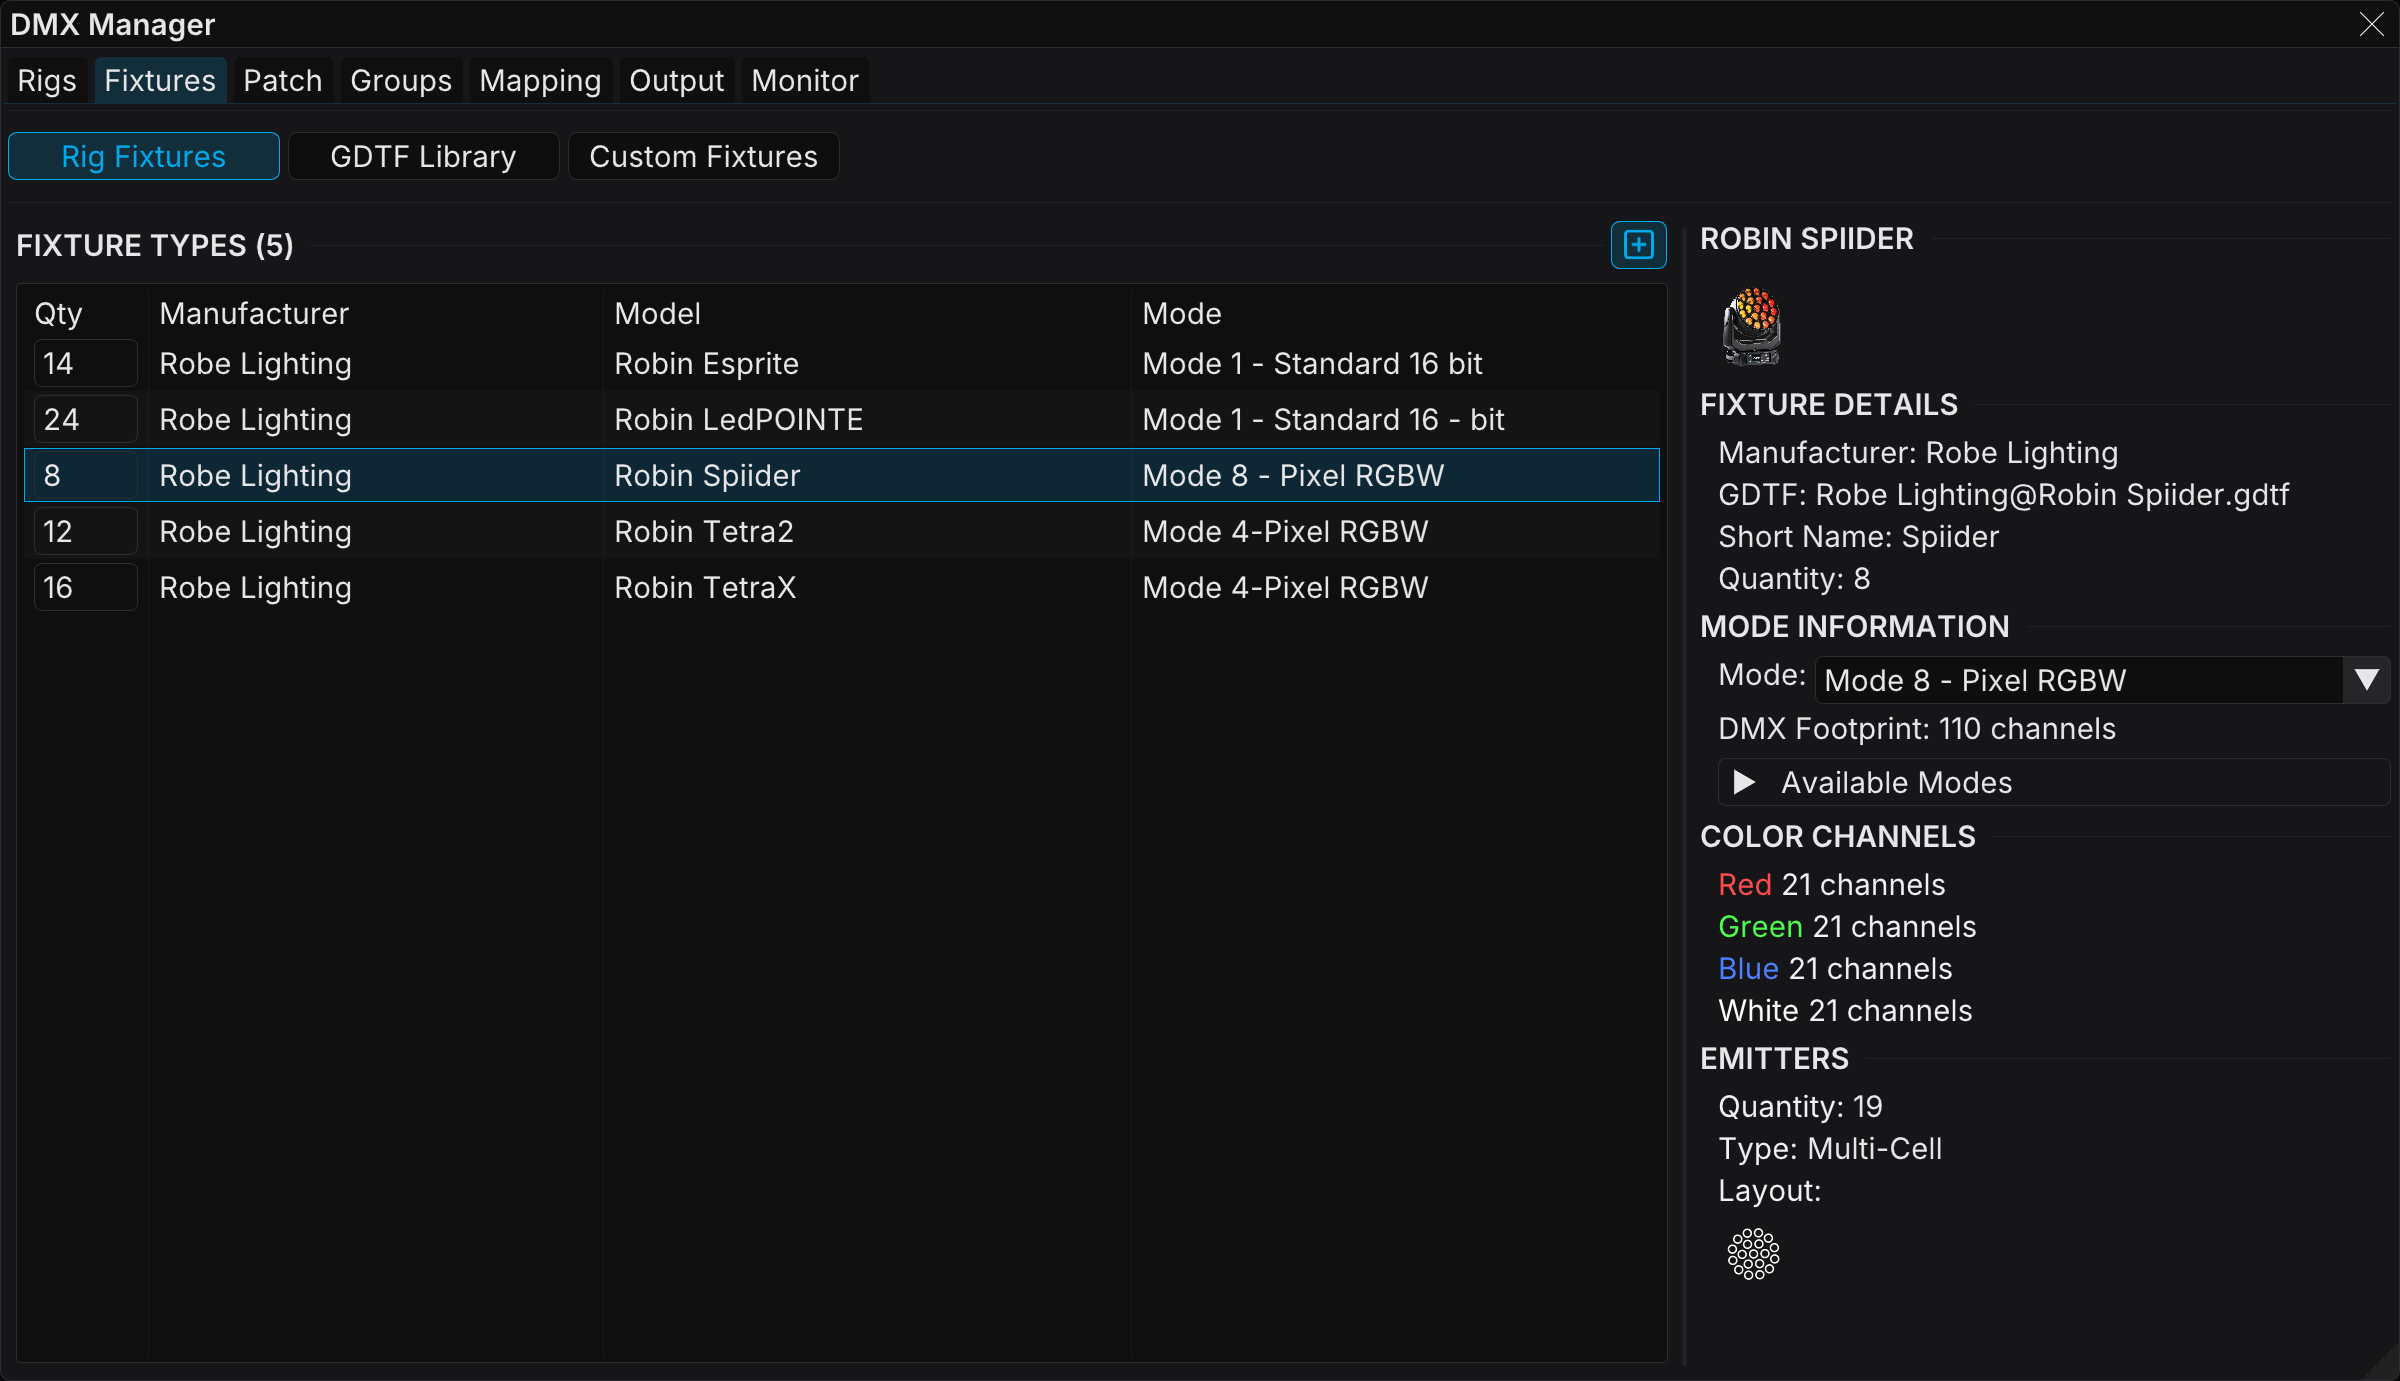Click the emitter layout diagram icon
This screenshot has height=1381, width=2400.
(x=1753, y=1254)
